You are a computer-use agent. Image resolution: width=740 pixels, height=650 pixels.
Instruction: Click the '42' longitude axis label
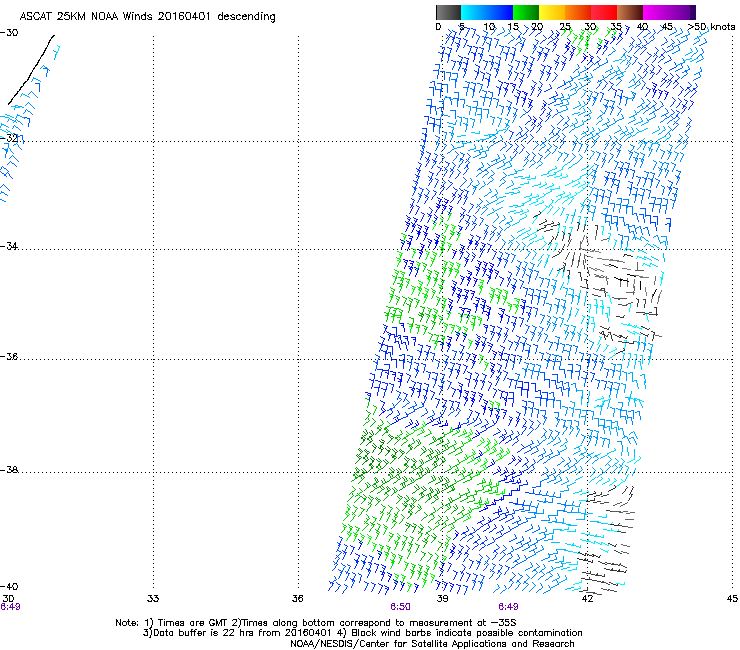(x=587, y=599)
